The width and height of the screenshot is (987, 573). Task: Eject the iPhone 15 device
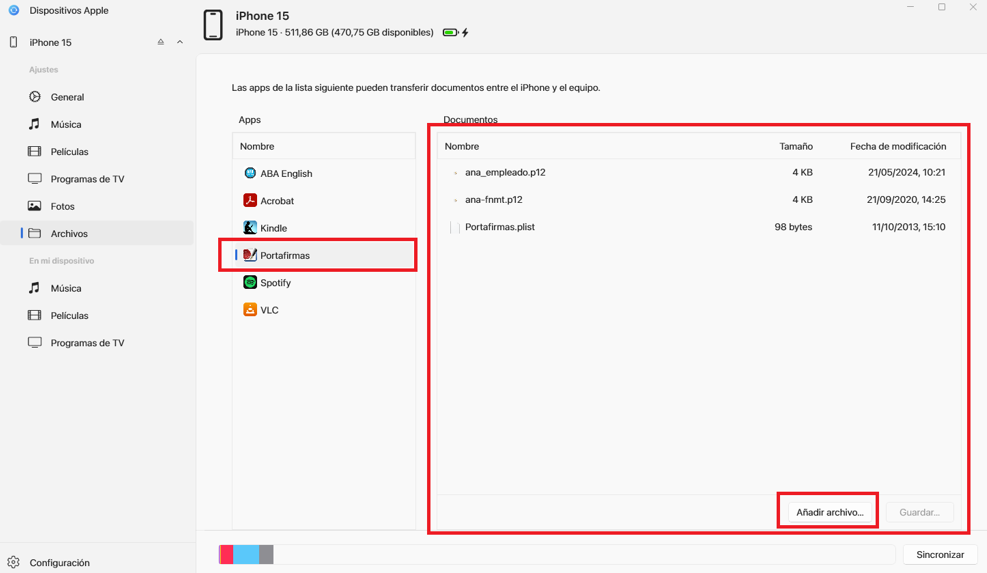(161, 42)
